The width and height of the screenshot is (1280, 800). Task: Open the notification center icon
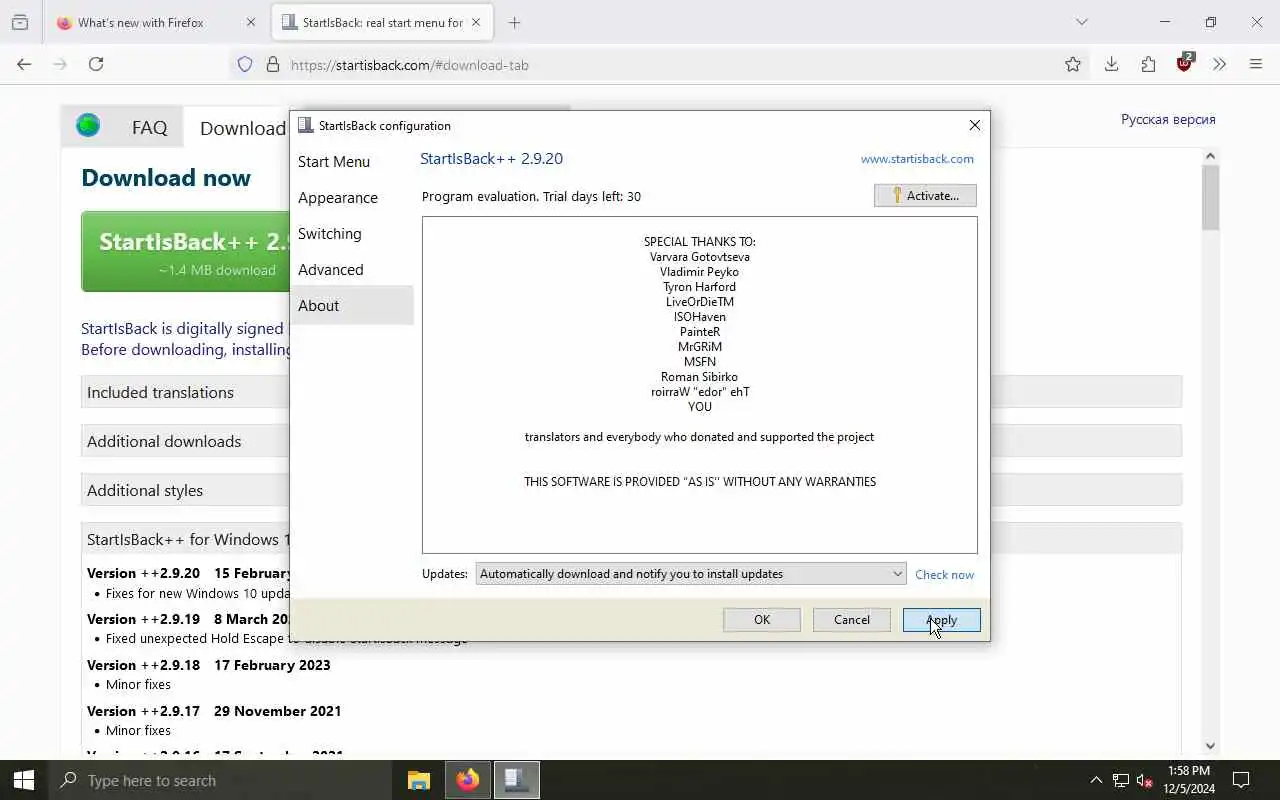point(1241,780)
